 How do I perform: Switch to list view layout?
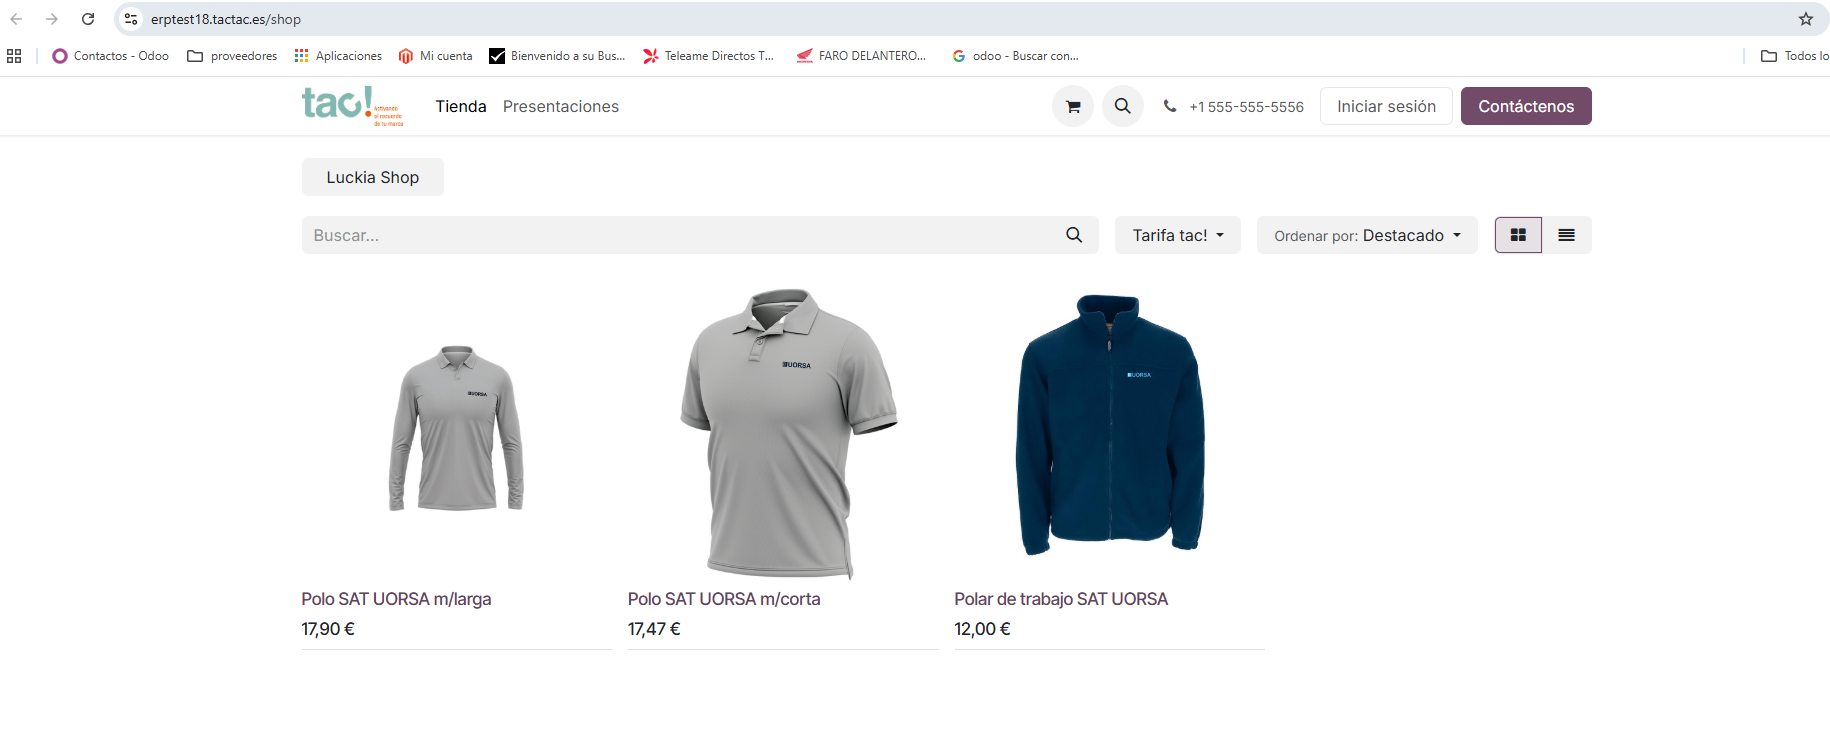pos(1566,235)
